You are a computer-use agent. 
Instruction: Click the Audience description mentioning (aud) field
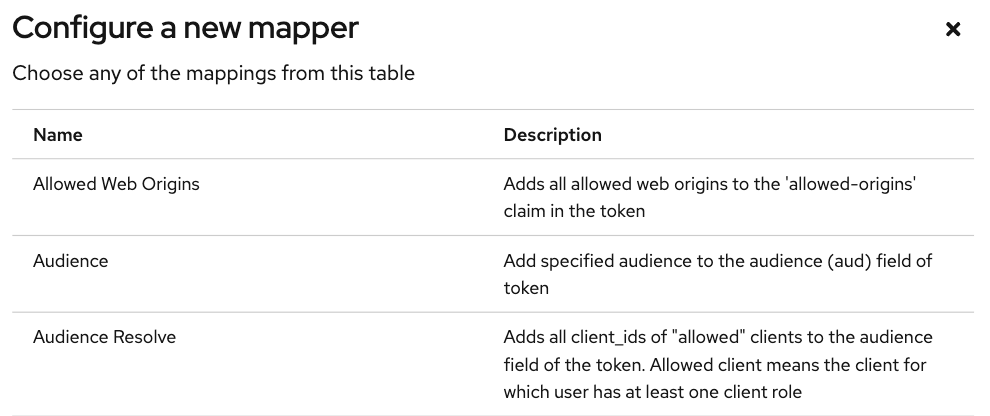click(x=718, y=275)
